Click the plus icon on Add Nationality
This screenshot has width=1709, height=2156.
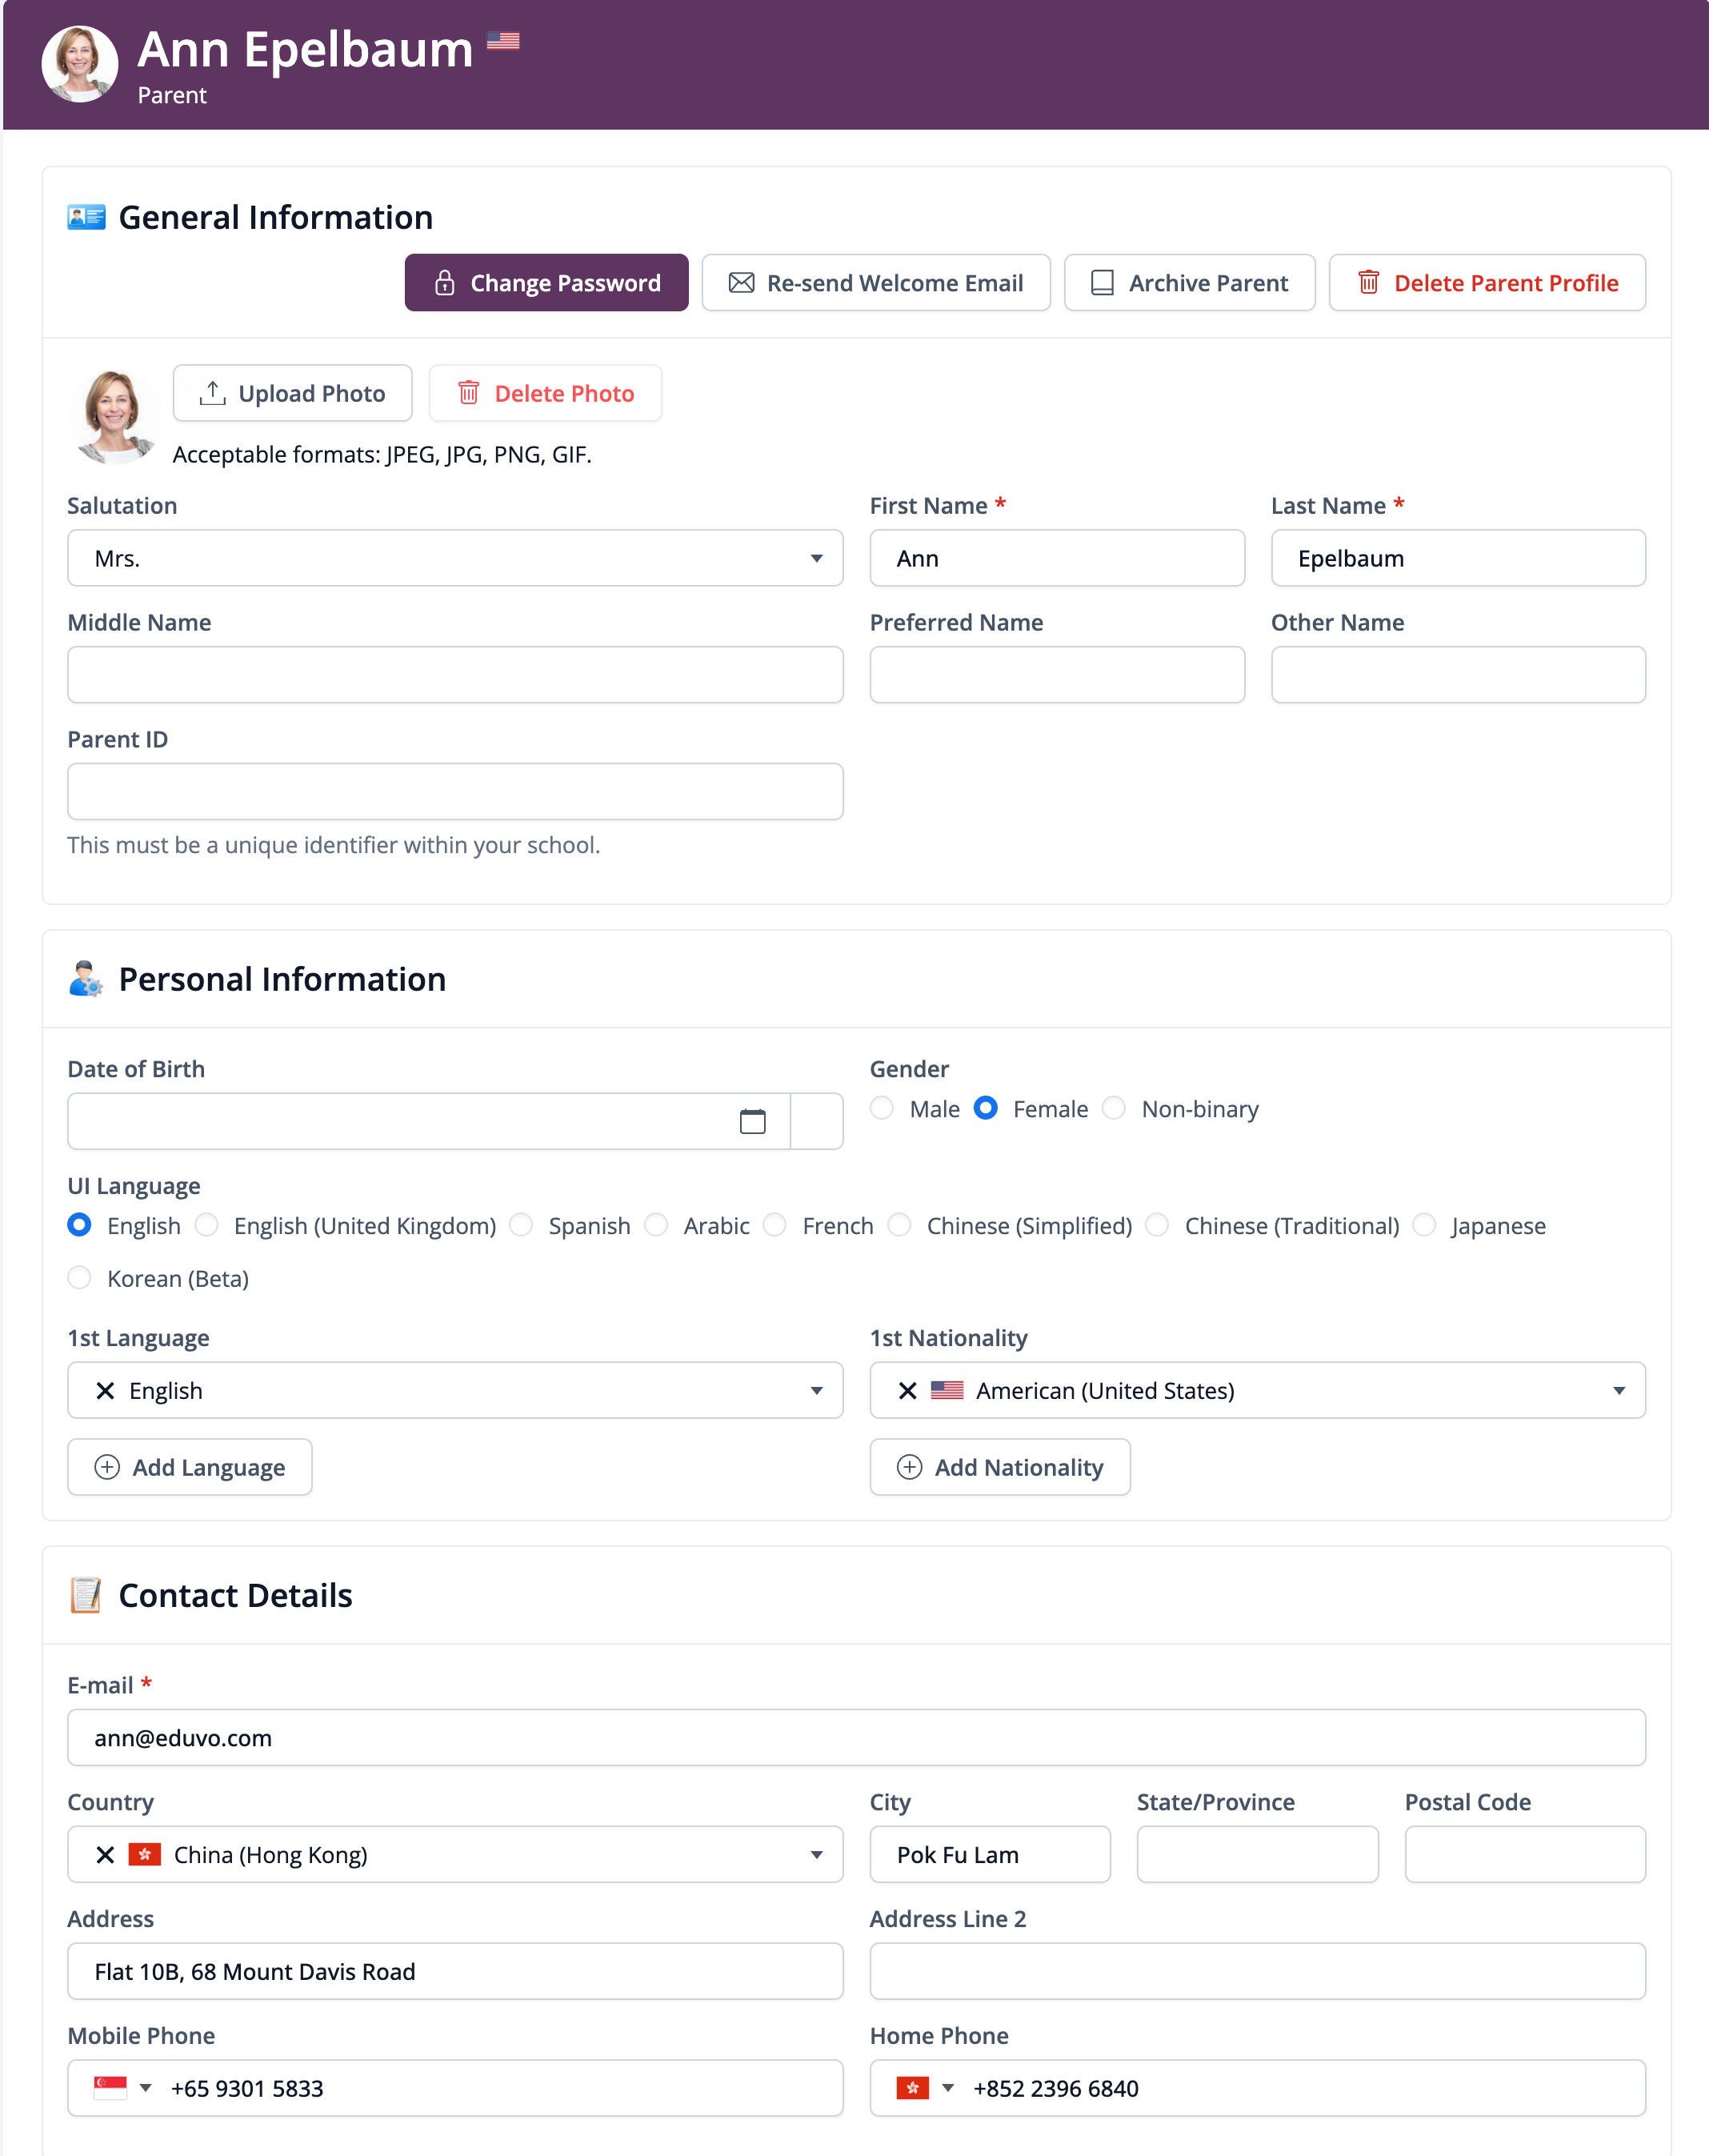click(x=909, y=1467)
